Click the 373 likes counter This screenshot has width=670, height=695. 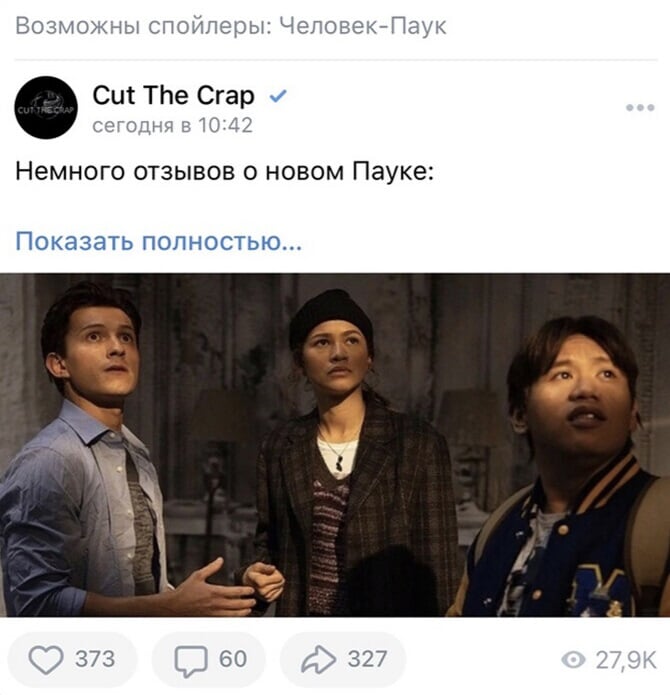click(95, 659)
